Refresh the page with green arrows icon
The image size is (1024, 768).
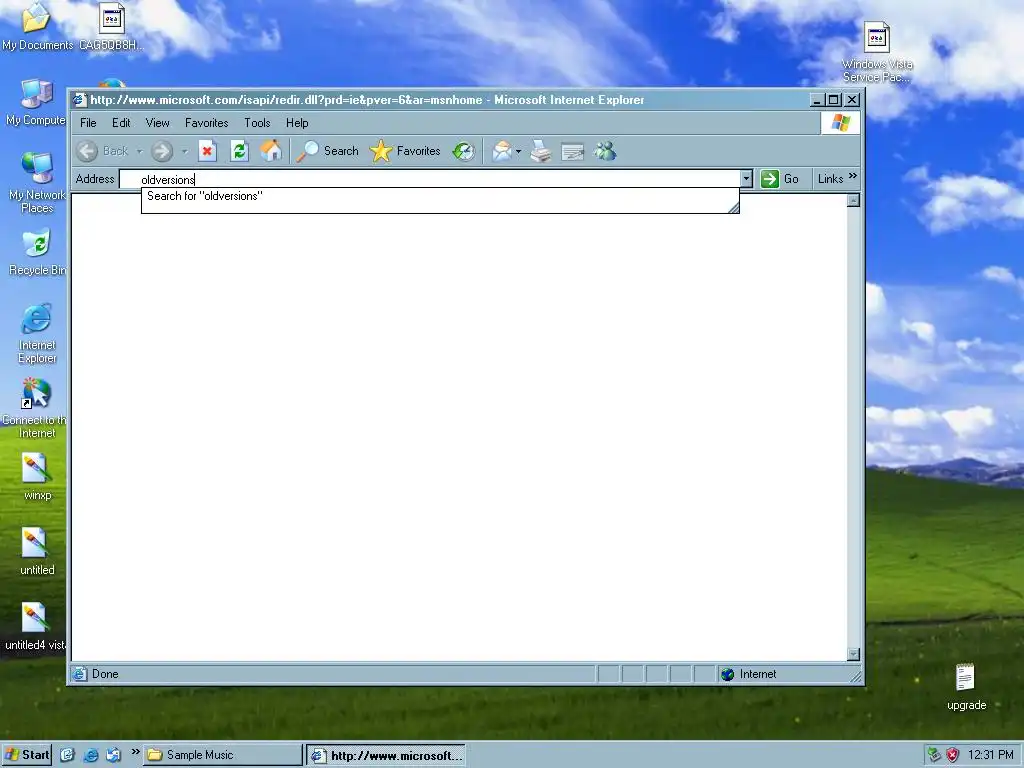(239, 152)
